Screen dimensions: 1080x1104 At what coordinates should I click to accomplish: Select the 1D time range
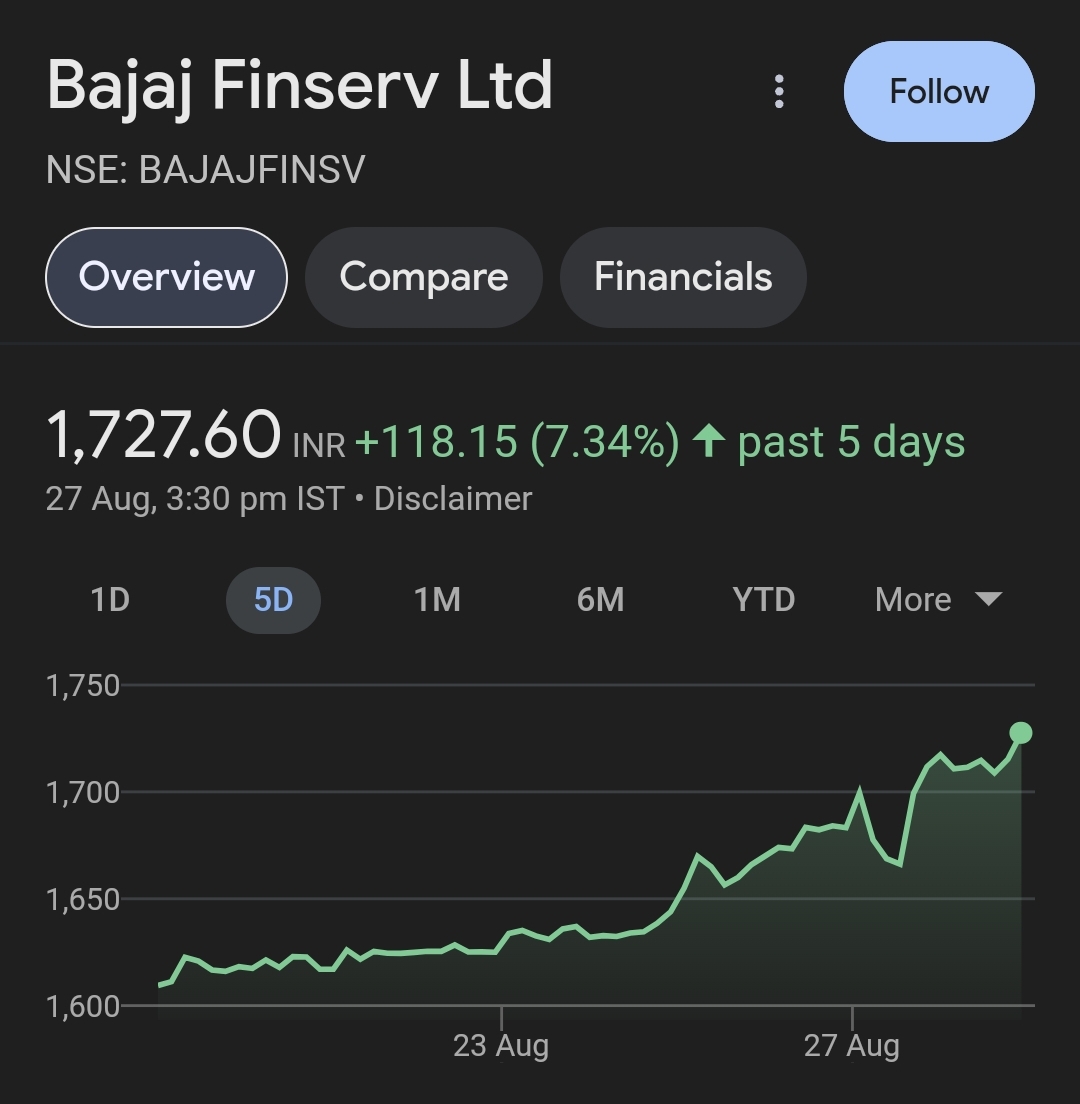pyautogui.click(x=110, y=600)
